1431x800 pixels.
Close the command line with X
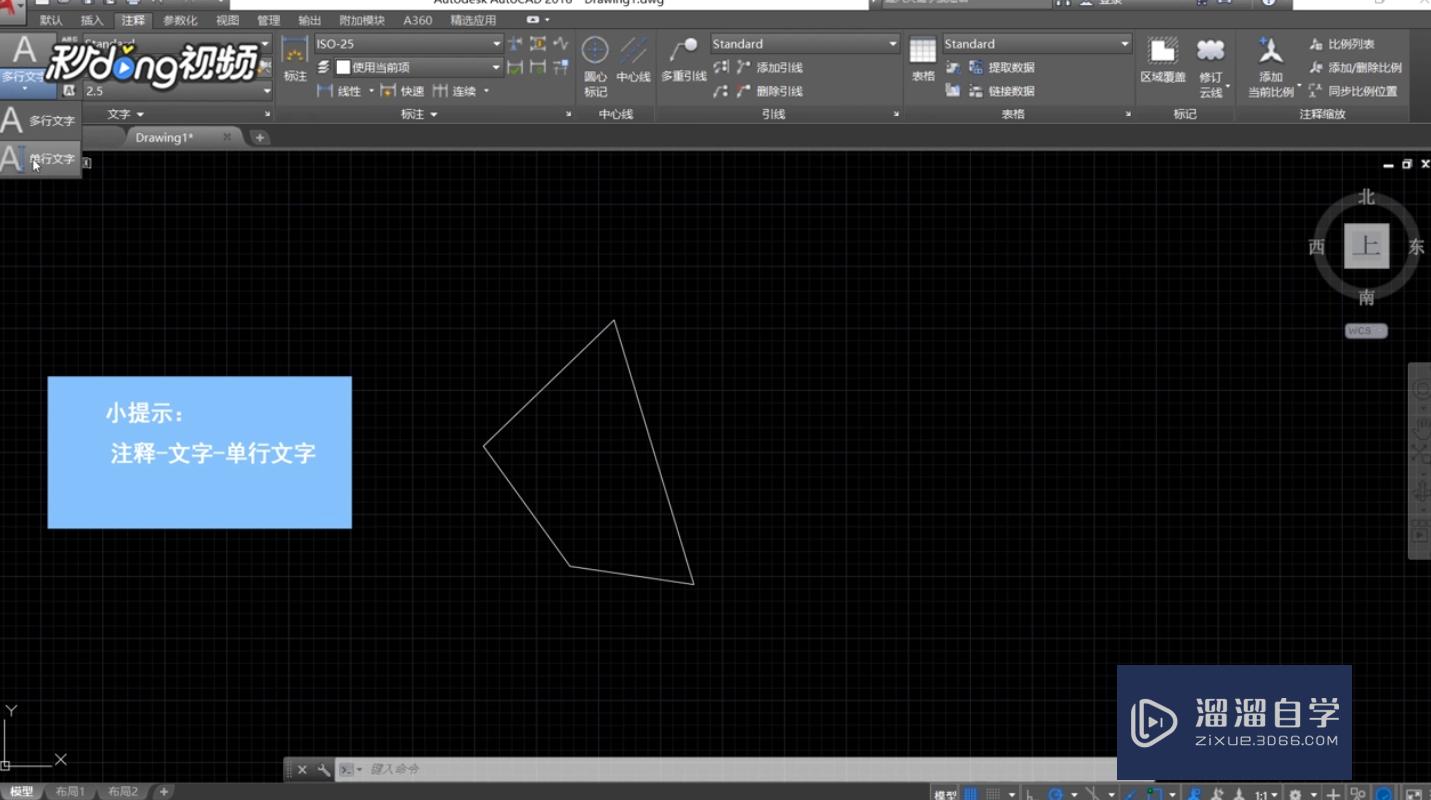click(x=302, y=770)
